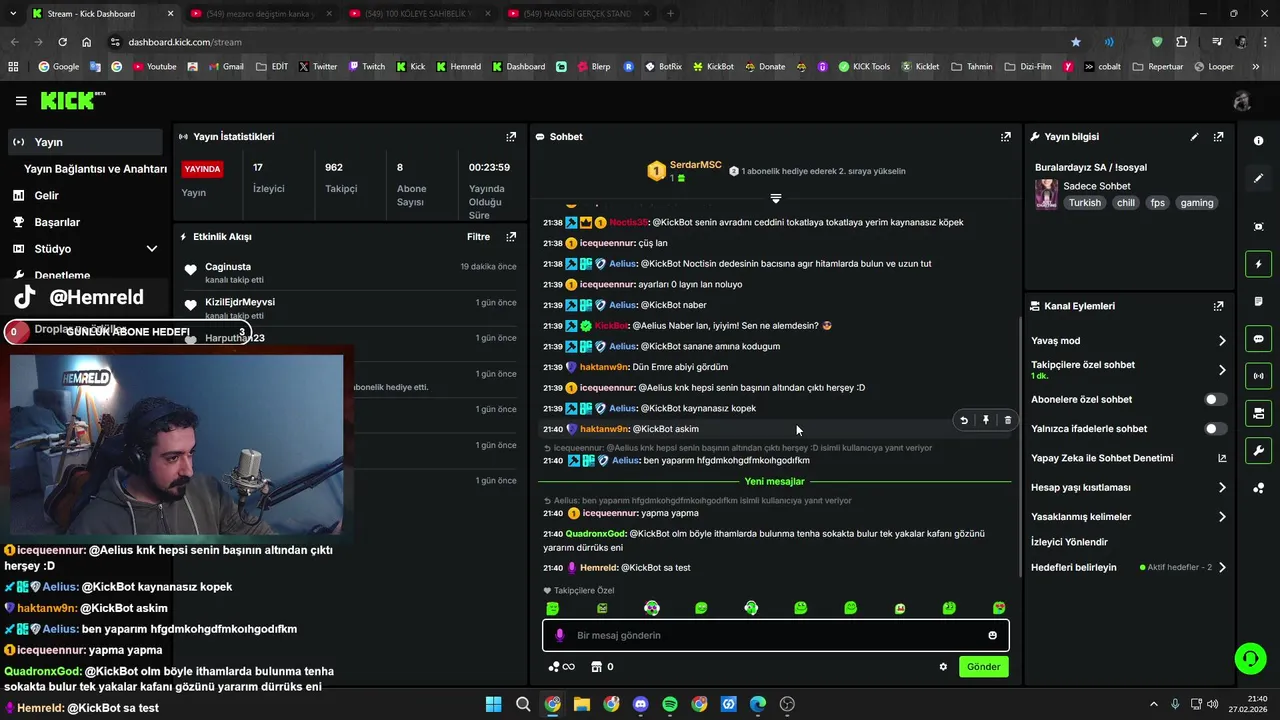Viewport: 1280px width, 720px height.
Task: Click the reply icon on the haktanw9n message
Action: [964, 421]
